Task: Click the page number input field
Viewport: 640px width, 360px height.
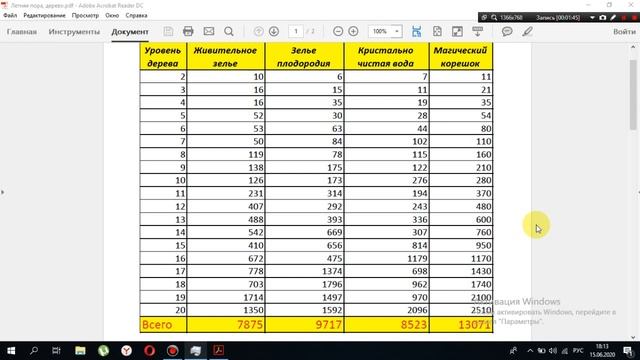Action: pyautogui.click(x=296, y=31)
